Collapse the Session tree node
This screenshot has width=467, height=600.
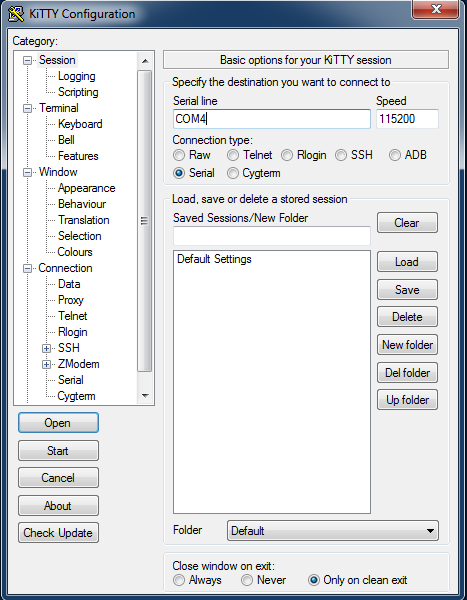pyautogui.click(x=27, y=60)
